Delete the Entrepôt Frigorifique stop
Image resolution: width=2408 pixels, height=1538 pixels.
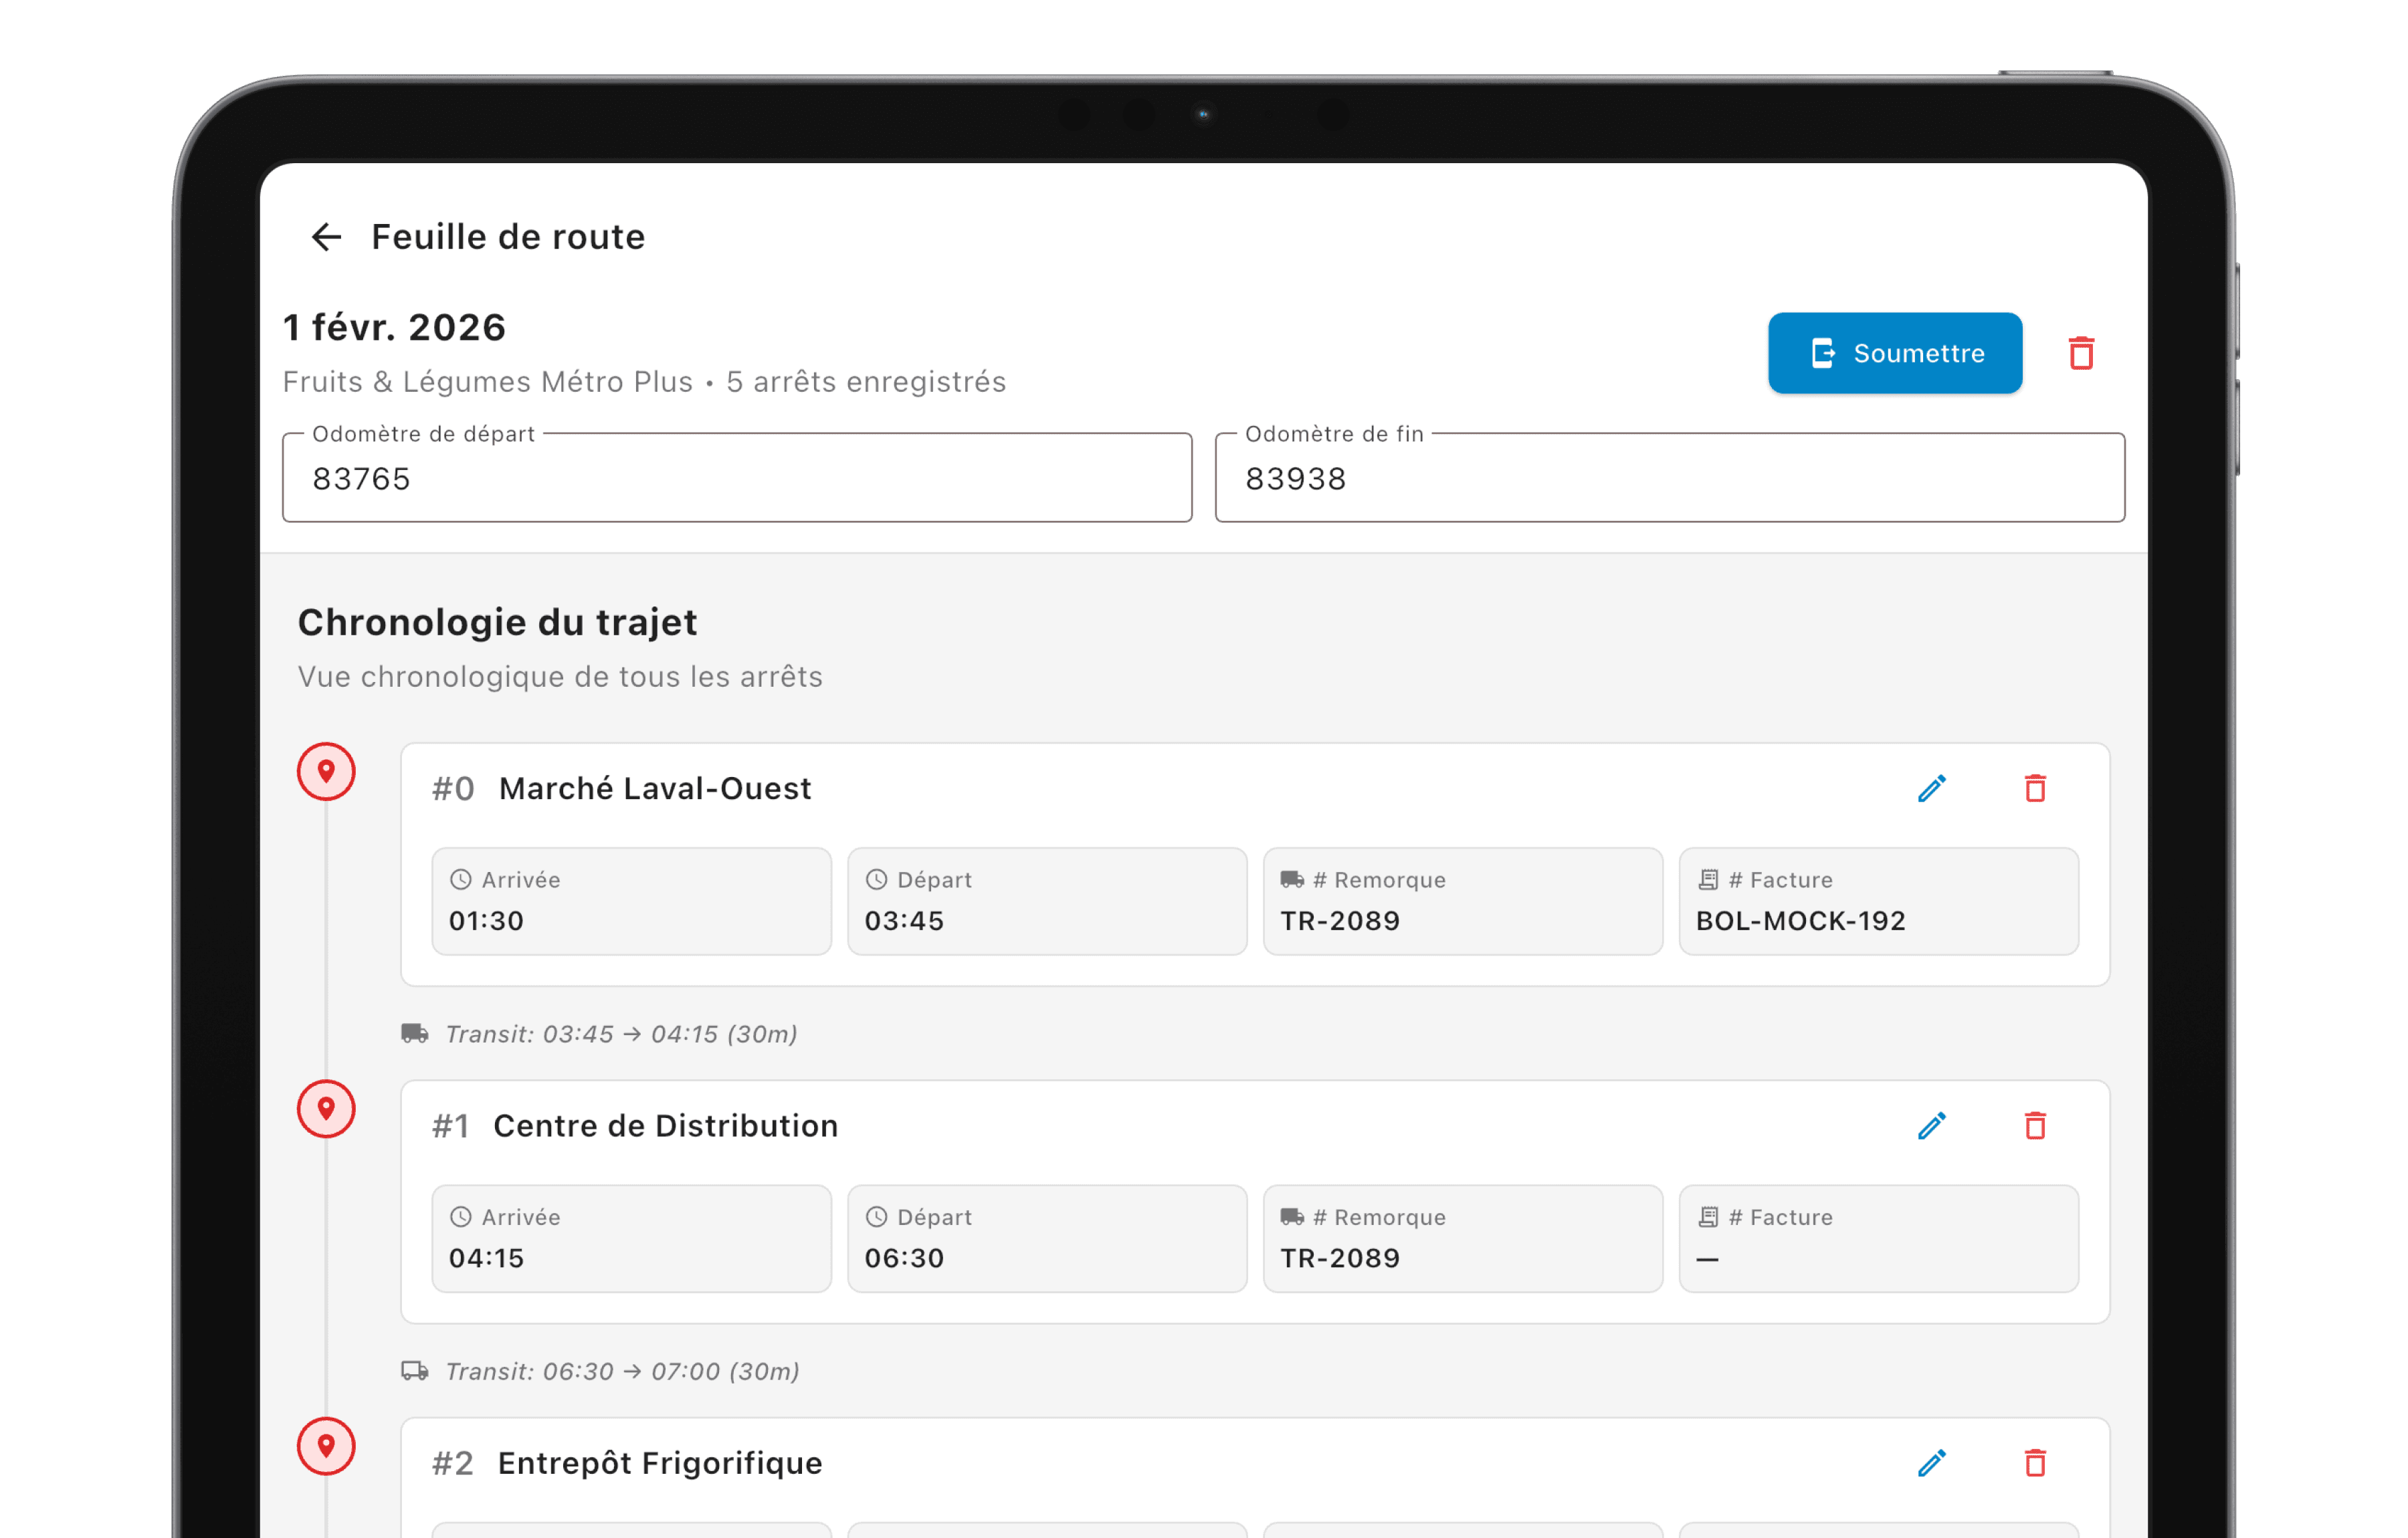[x=2035, y=1463]
